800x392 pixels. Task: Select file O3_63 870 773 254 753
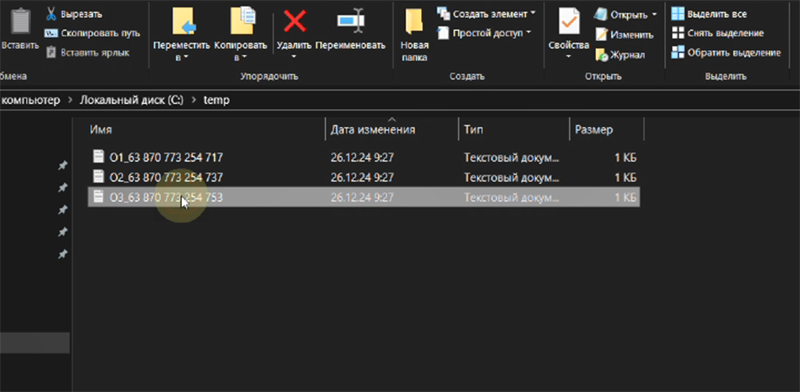point(166,197)
